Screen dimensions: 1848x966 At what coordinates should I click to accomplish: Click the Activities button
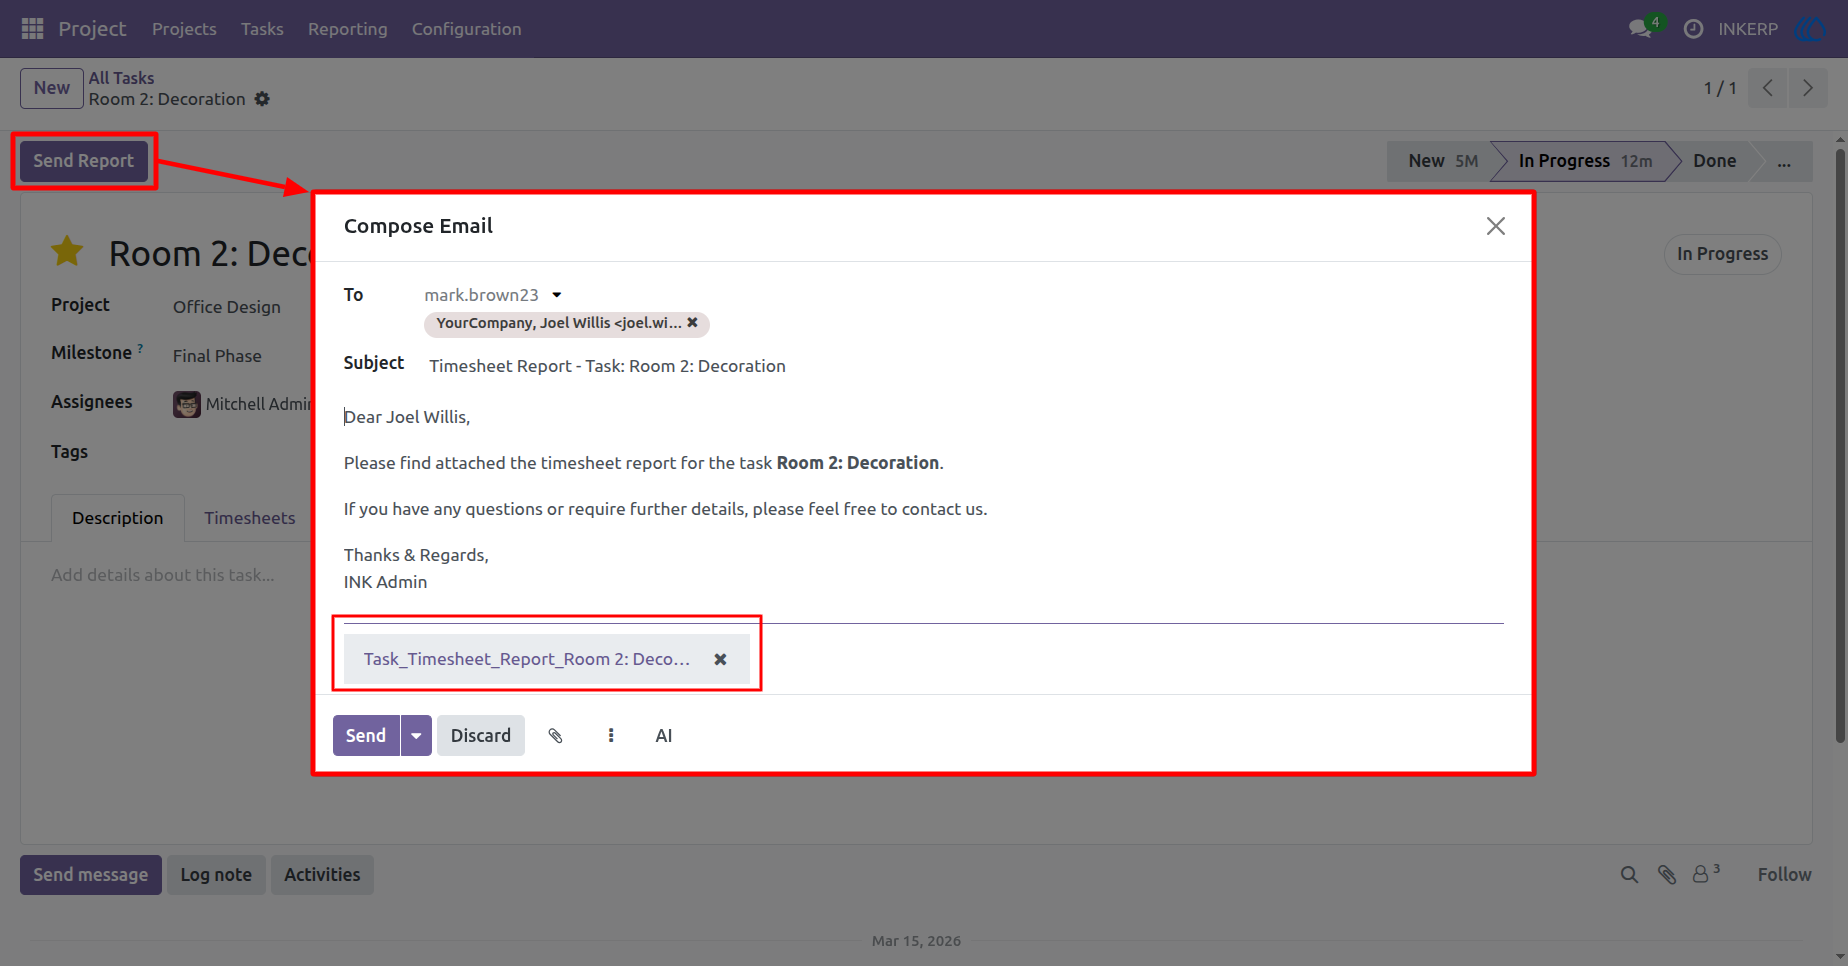(x=322, y=875)
